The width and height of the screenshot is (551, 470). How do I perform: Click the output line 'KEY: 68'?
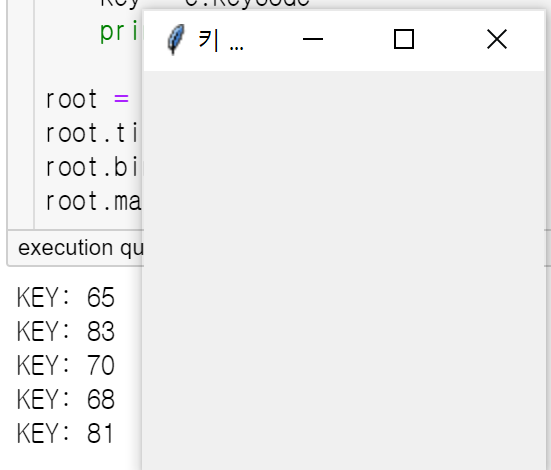point(66,399)
